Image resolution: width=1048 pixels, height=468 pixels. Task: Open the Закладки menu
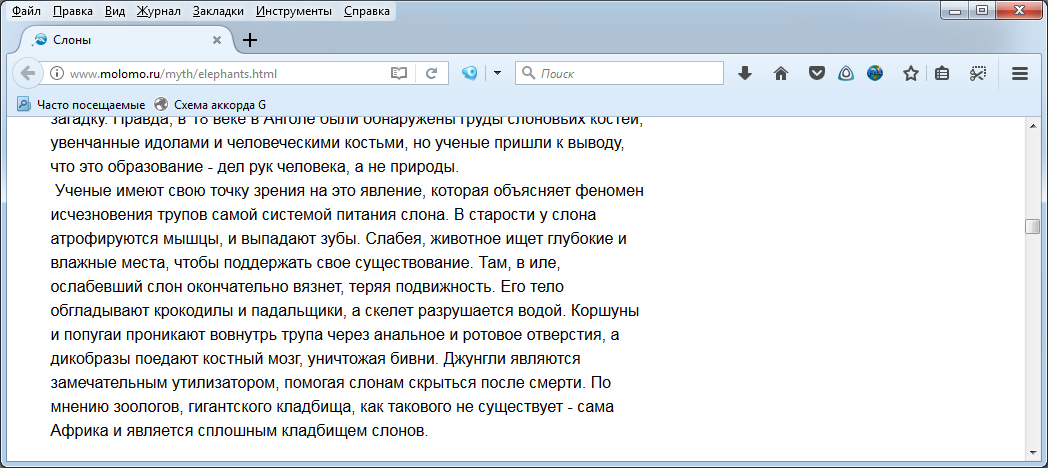coord(219,12)
